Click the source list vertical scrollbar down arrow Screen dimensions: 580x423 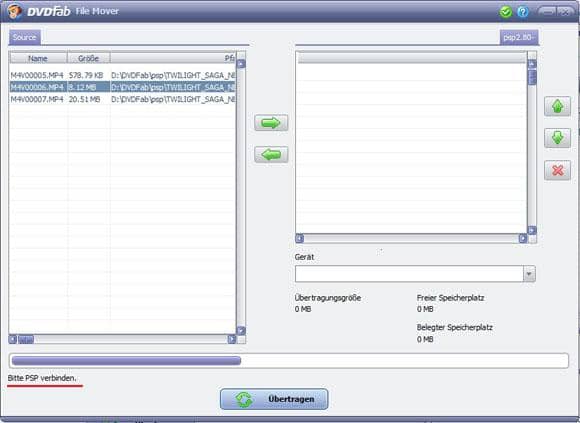pyautogui.click(x=241, y=331)
